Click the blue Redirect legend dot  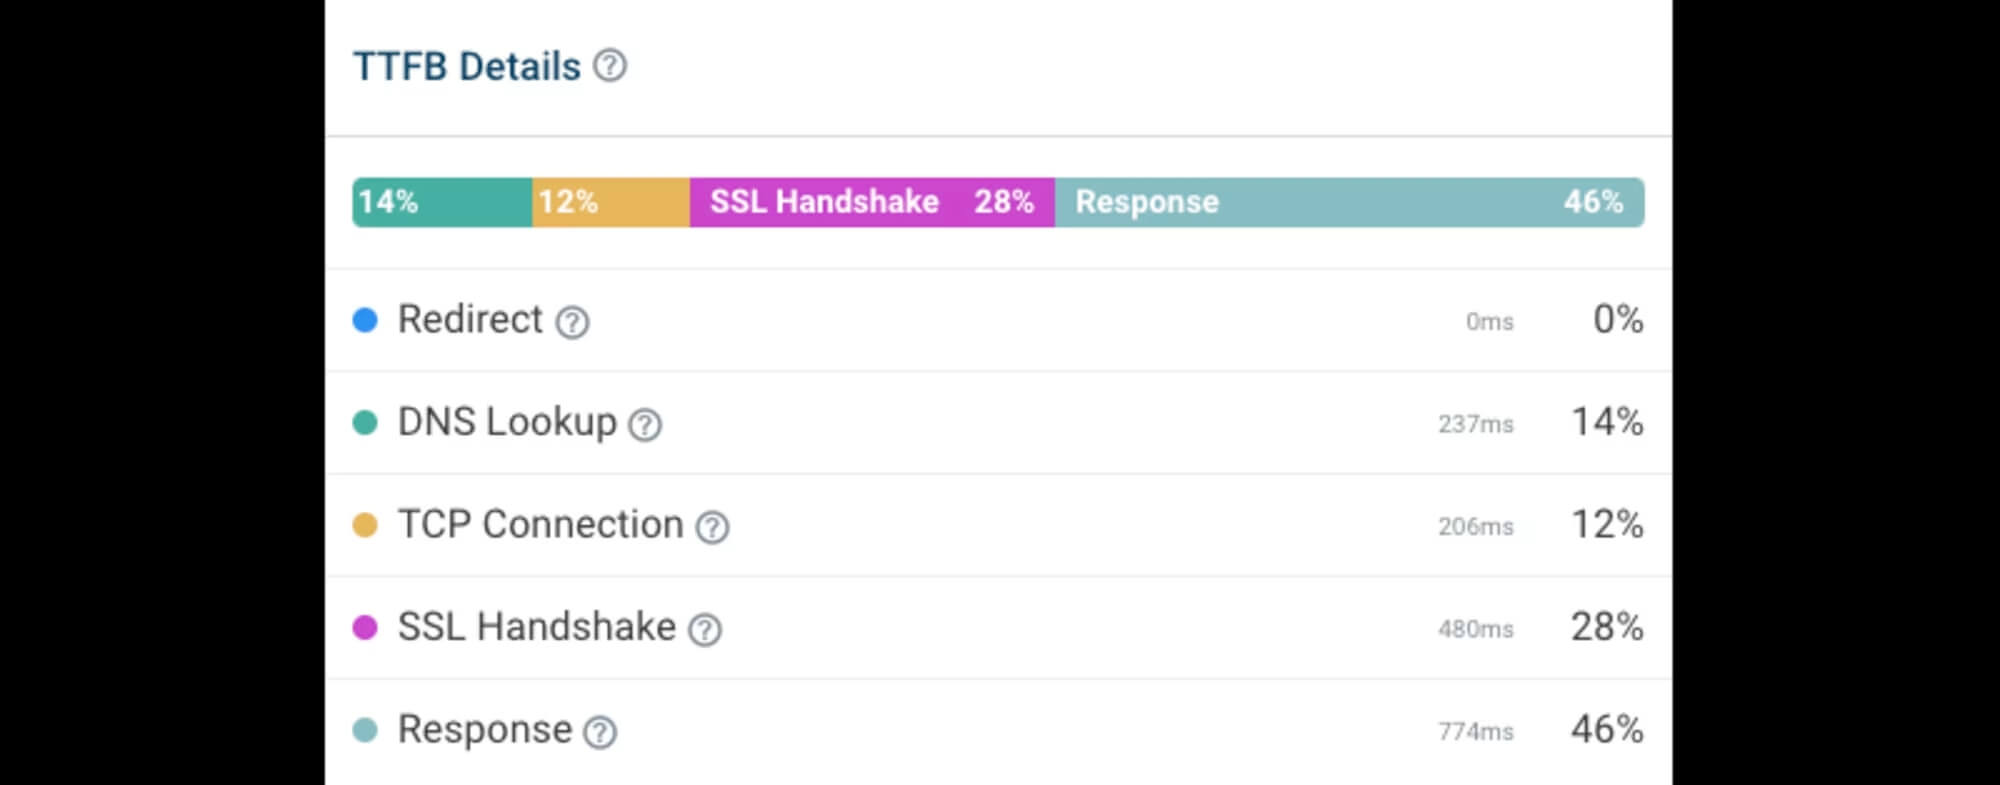[365, 320]
